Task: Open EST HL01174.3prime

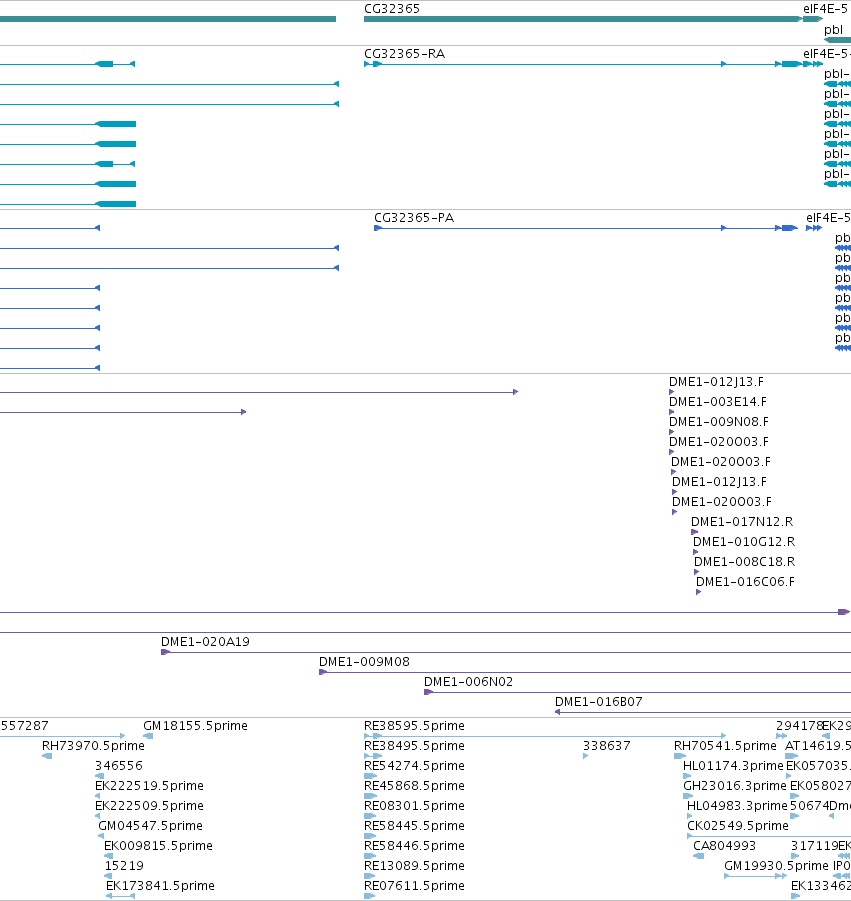Action: pyautogui.click(x=733, y=765)
